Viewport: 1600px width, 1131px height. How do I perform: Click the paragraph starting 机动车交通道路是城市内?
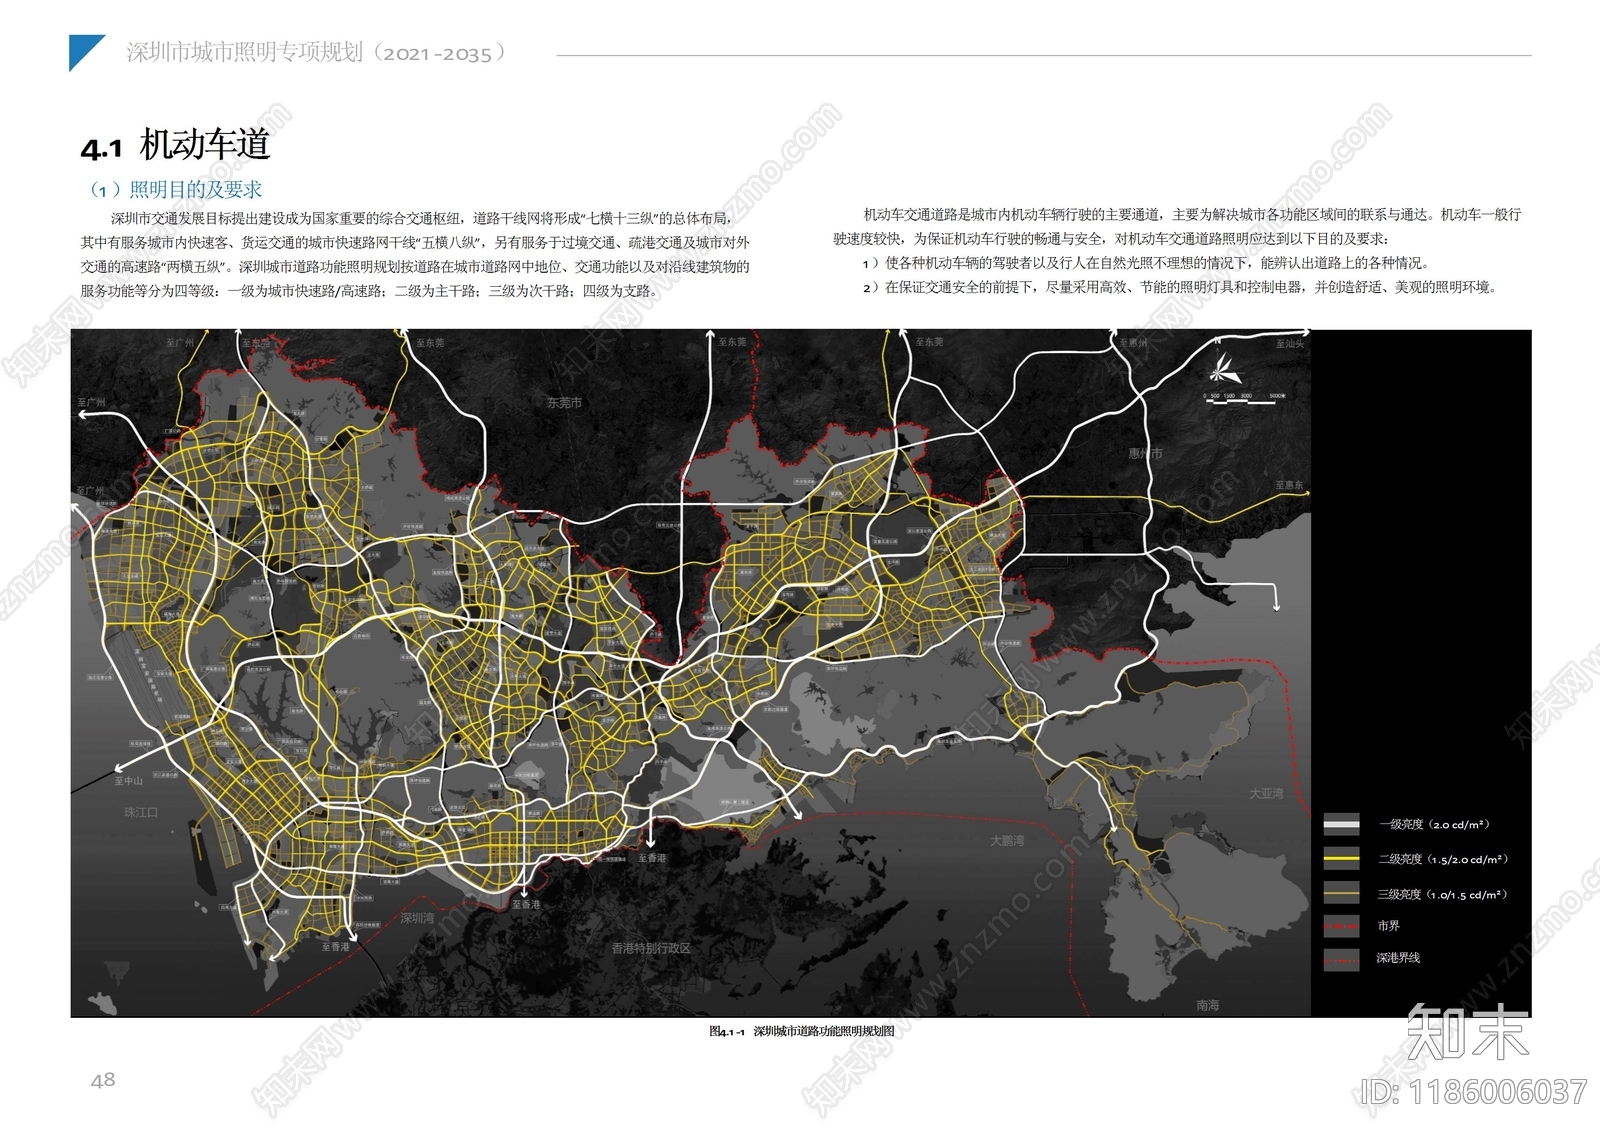point(1177,226)
